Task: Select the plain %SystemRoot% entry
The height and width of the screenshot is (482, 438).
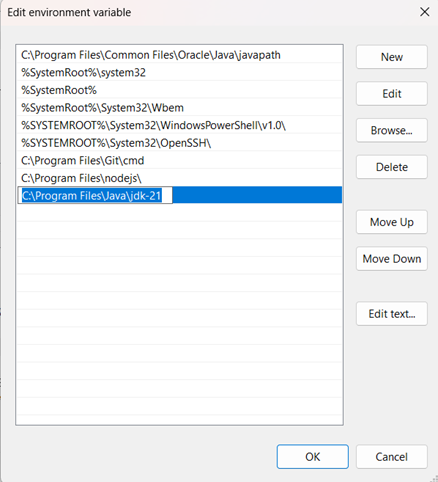Action: [180, 90]
